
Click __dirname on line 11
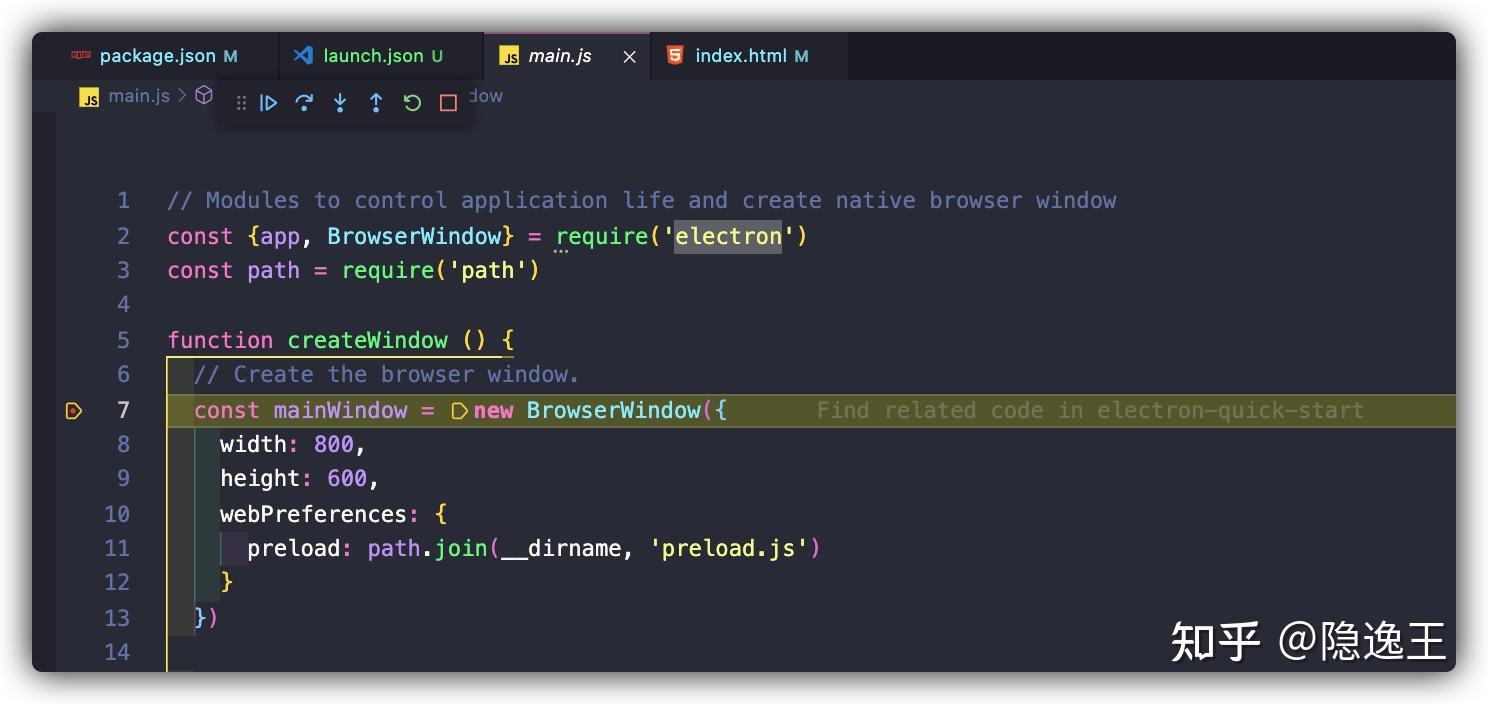click(561, 548)
